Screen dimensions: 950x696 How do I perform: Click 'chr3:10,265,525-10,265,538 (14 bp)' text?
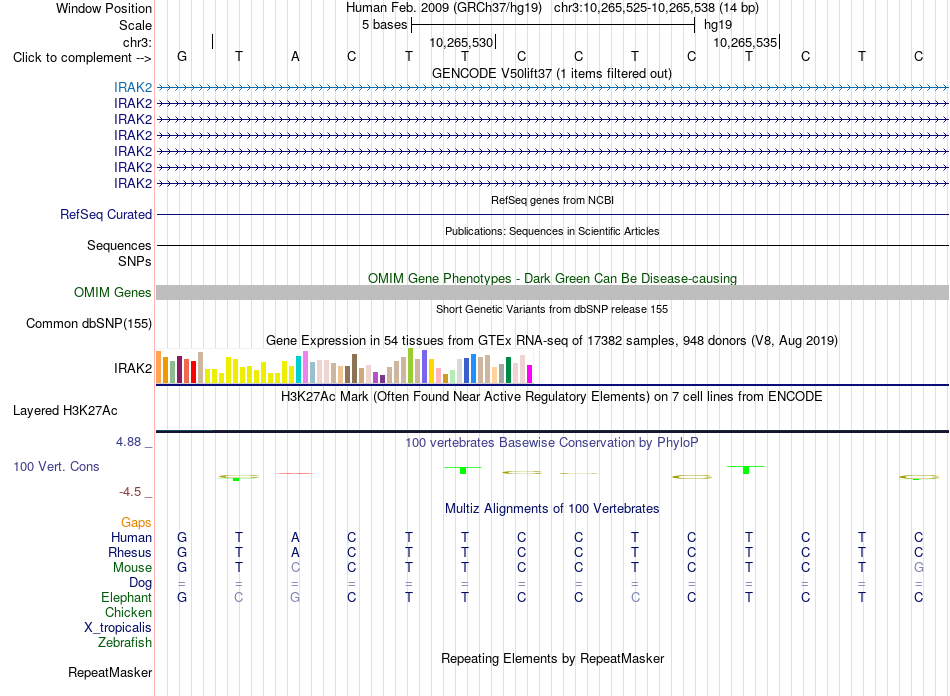point(656,8)
